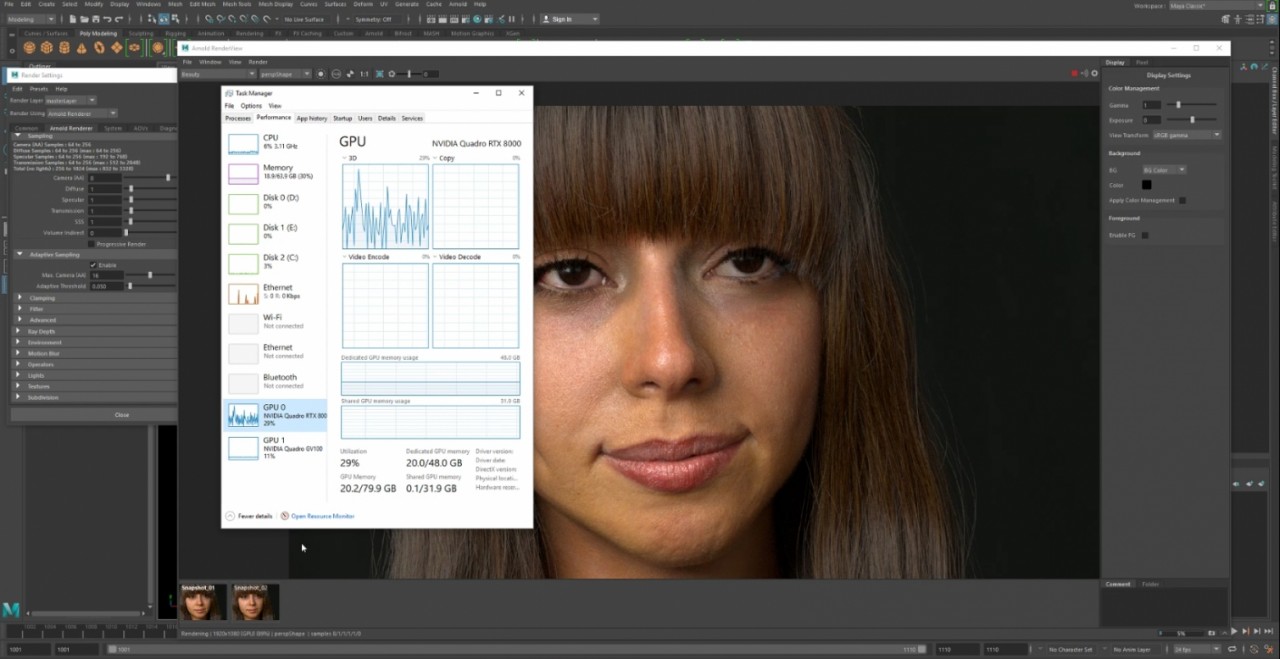Click the polygon sphere shelf icon
Viewport: 1280px width, 659px height.
29,47
